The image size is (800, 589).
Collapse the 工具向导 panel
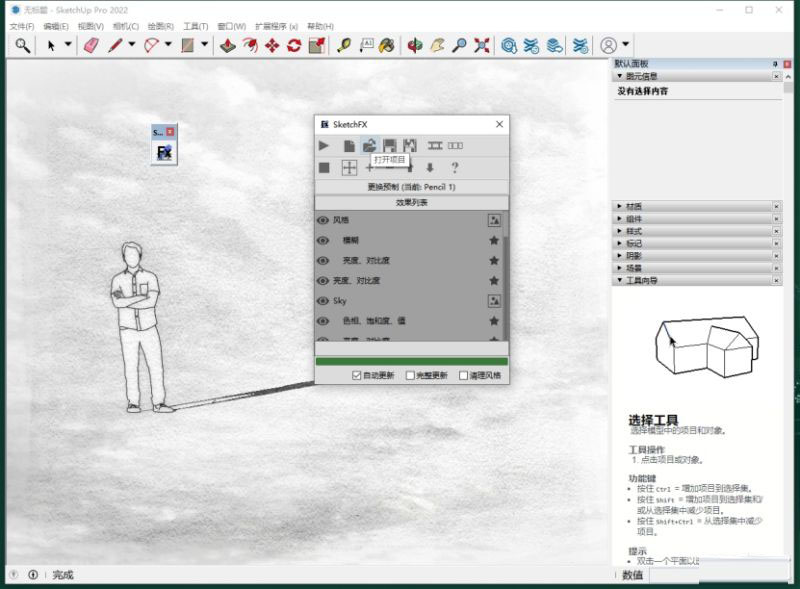[619, 280]
